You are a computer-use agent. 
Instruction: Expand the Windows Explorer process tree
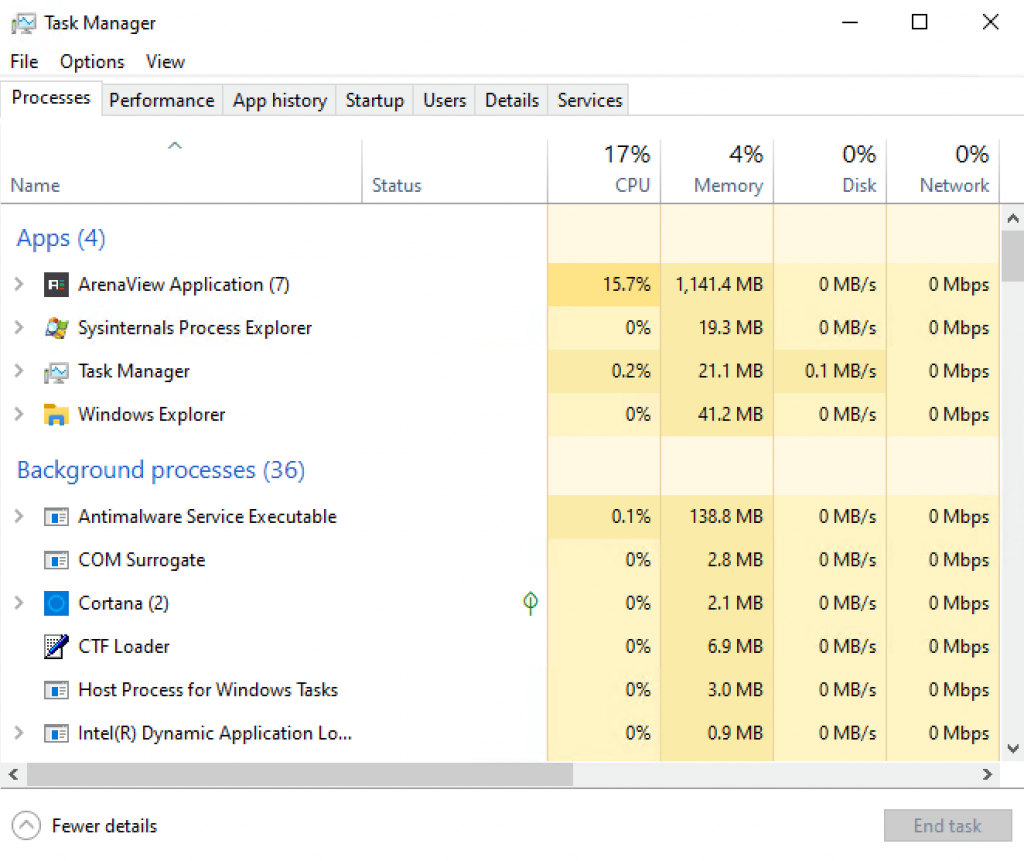click(x=19, y=415)
